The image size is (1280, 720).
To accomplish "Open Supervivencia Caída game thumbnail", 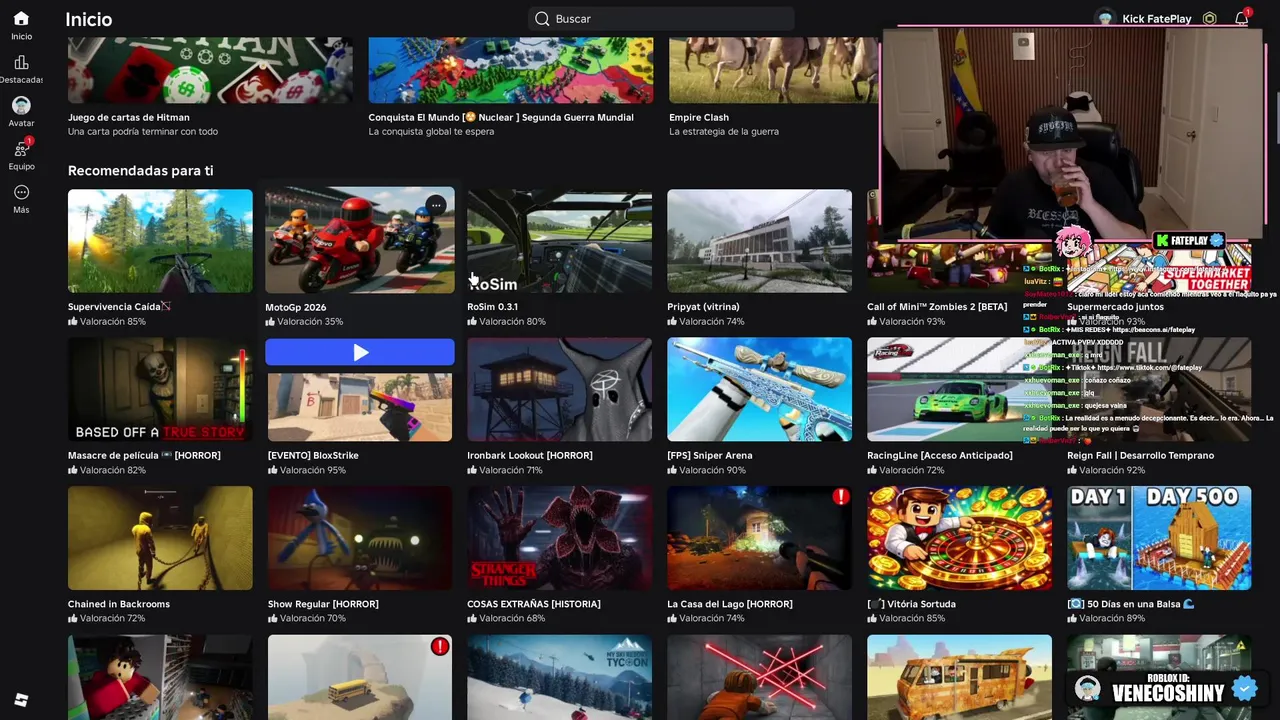I will click(160, 241).
